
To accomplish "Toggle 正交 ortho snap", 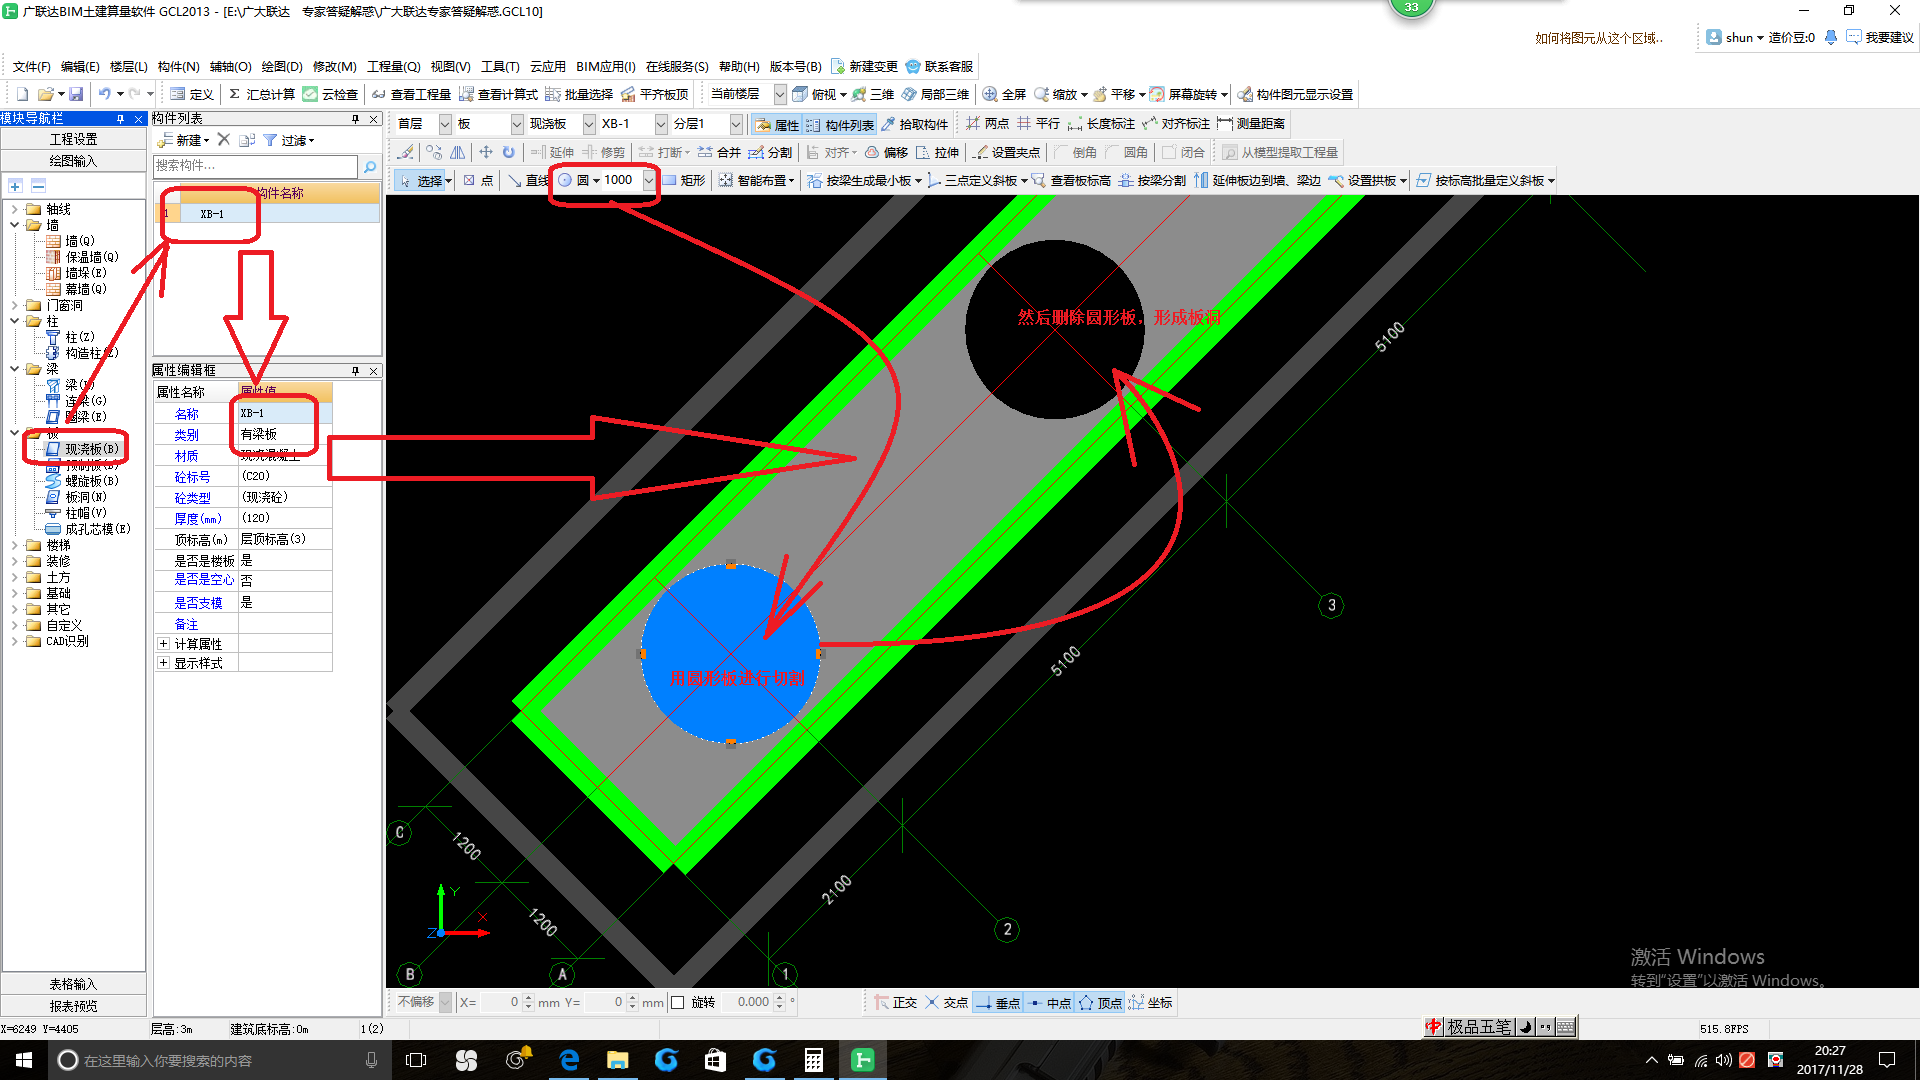I will (x=895, y=1002).
